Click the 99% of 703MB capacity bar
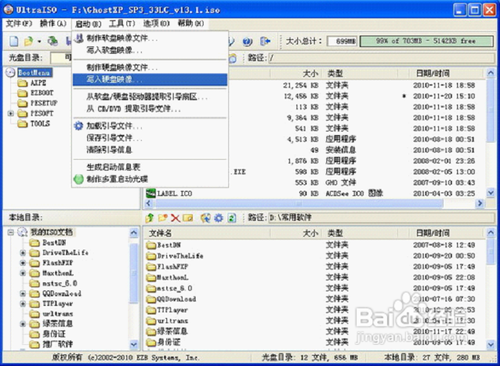This screenshot has height=366, width=500. [426, 41]
